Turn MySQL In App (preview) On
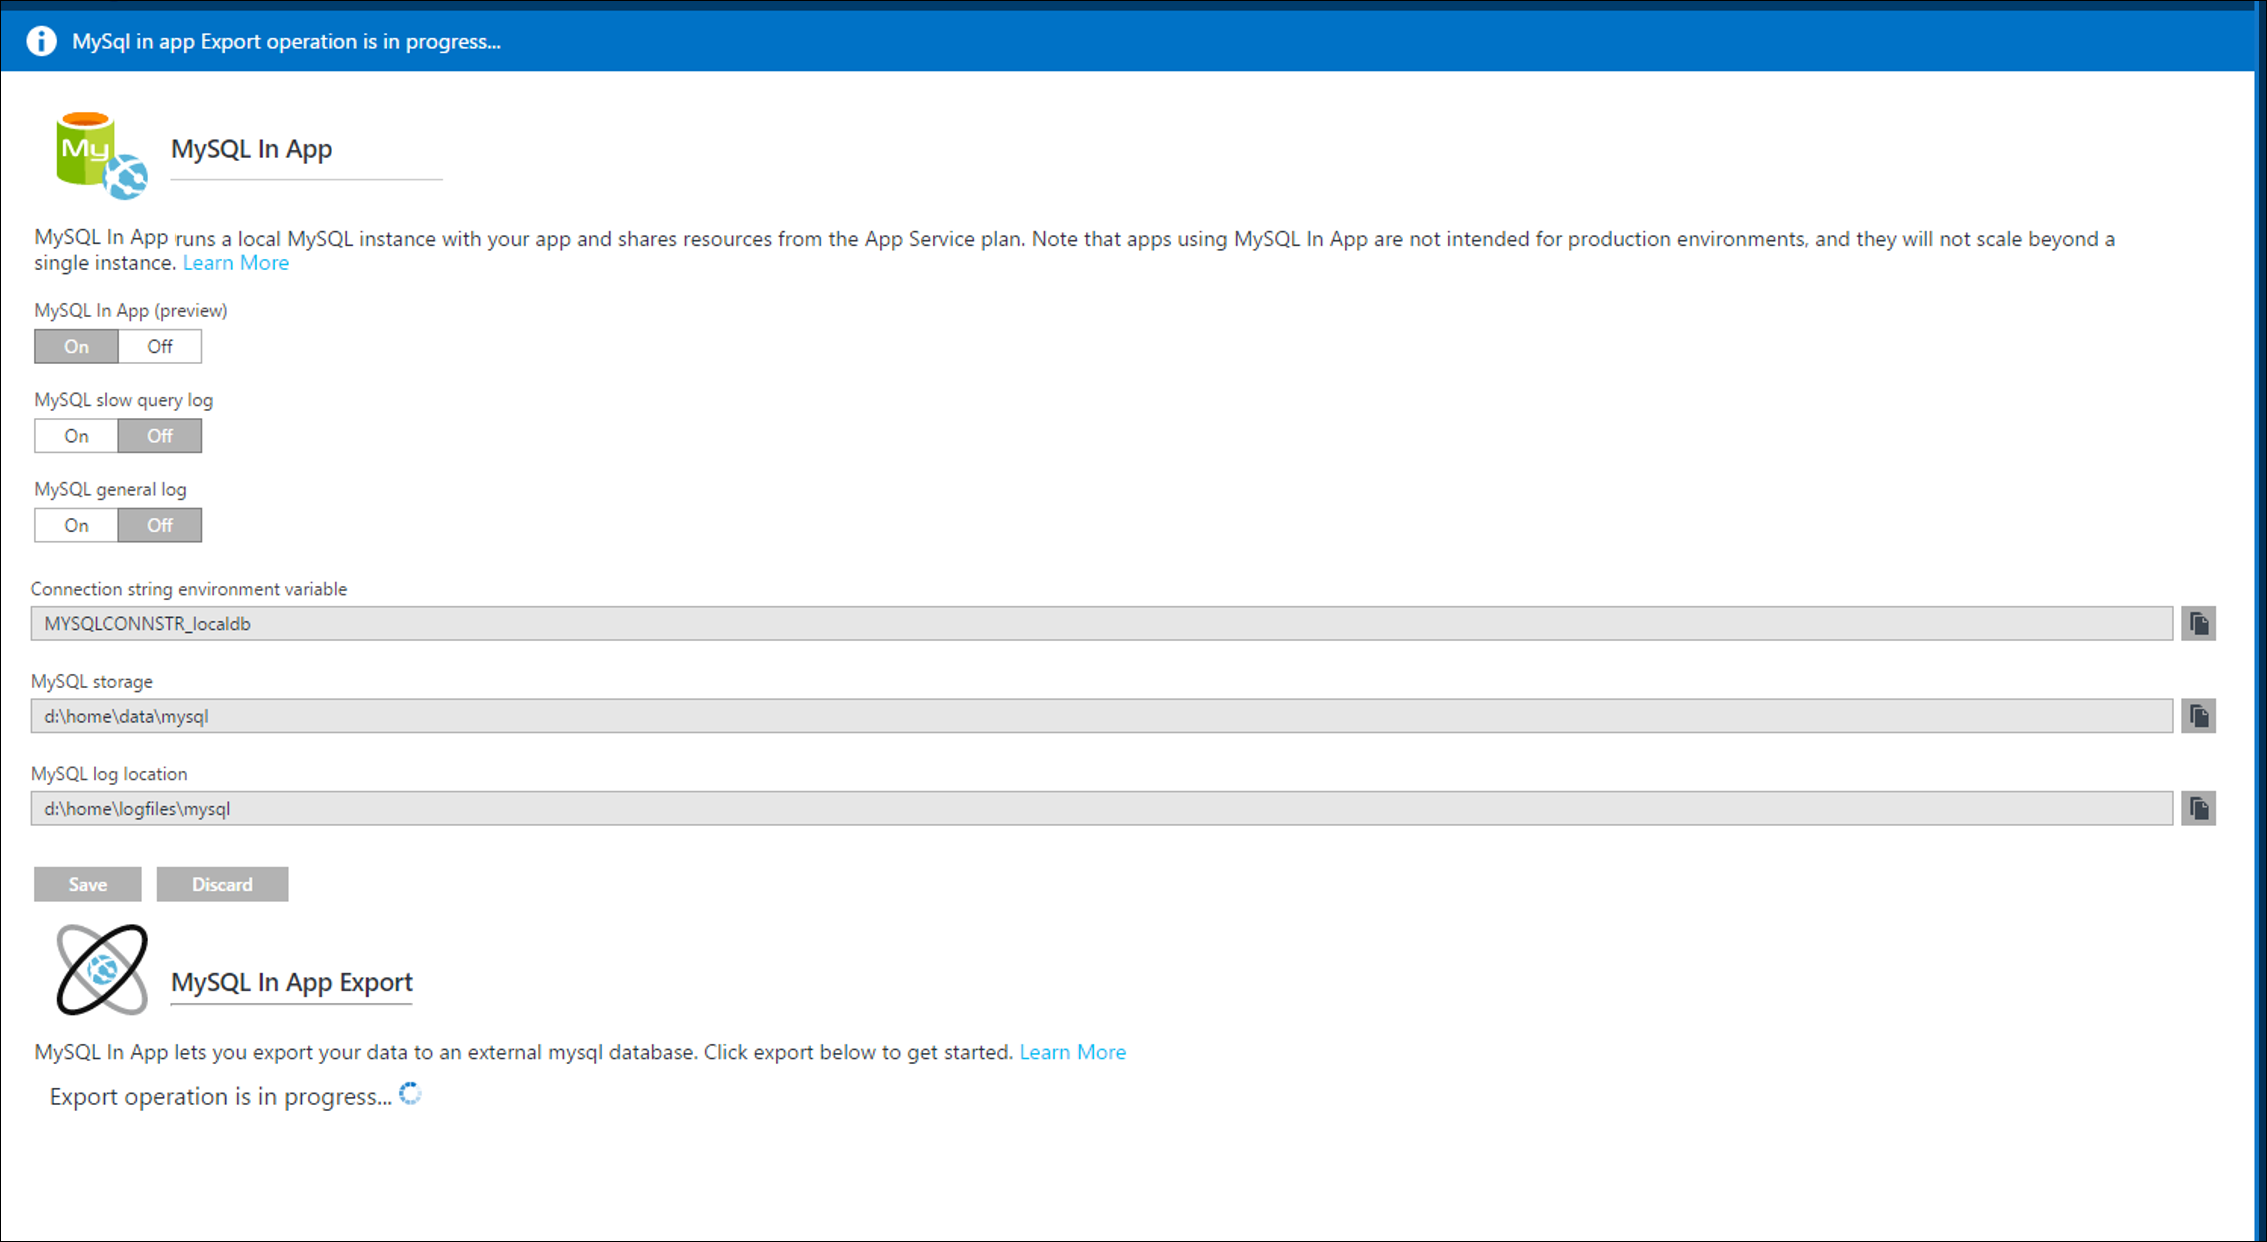 point(76,347)
